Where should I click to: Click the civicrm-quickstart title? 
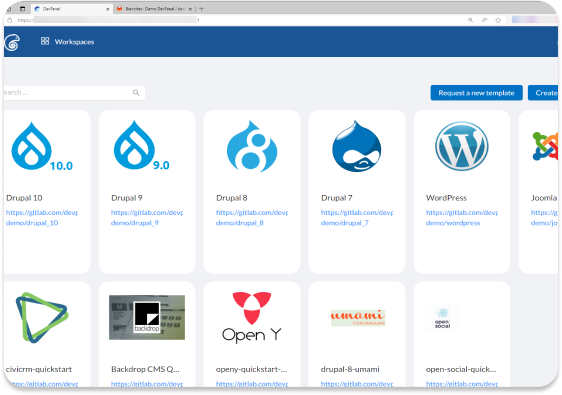[x=39, y=369]
